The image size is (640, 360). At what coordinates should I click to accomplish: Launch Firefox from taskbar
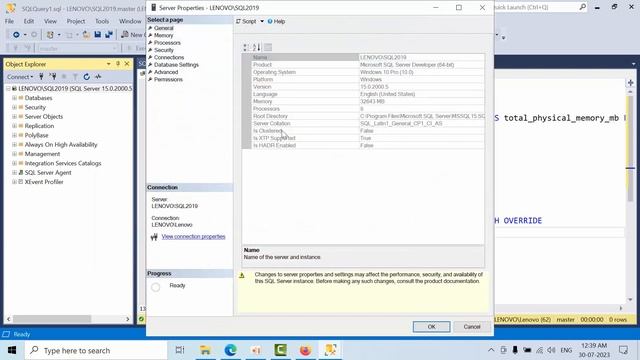pyautogui.click(x=305, y=350)
